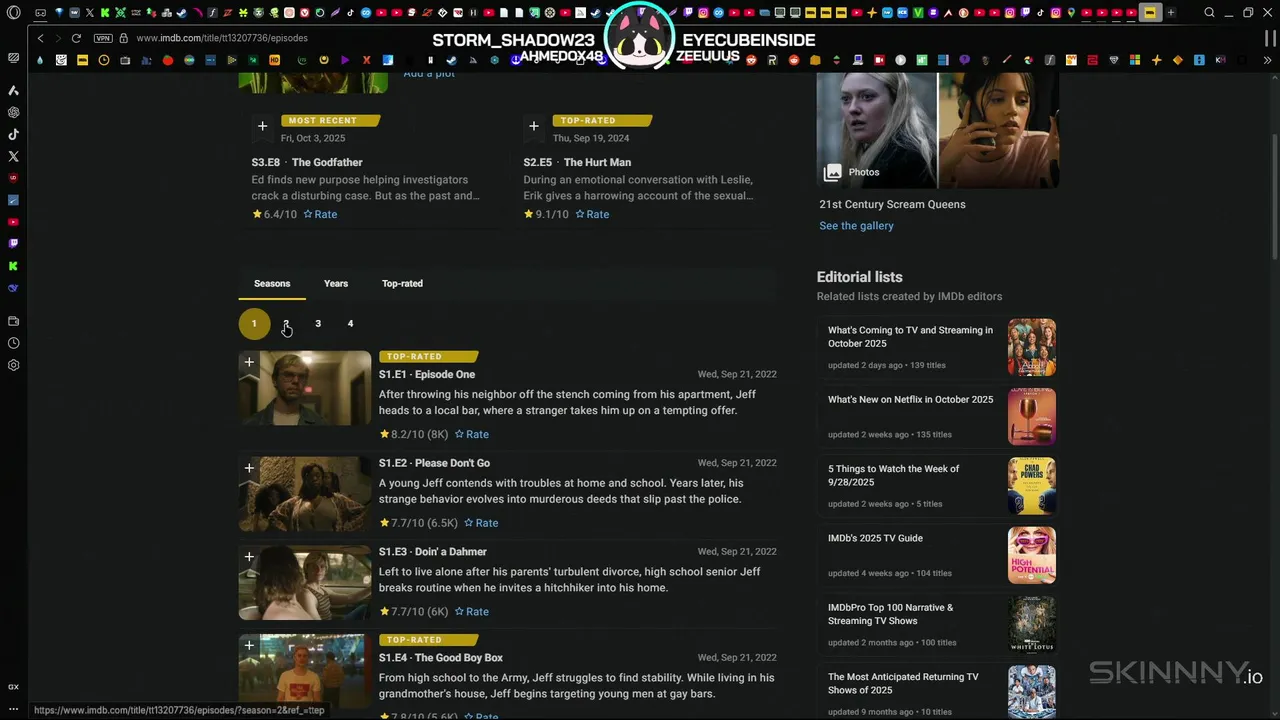1280x720 pixels.
Task: Add S3.E8 The Godfather to watchlist
Action: 262,126
